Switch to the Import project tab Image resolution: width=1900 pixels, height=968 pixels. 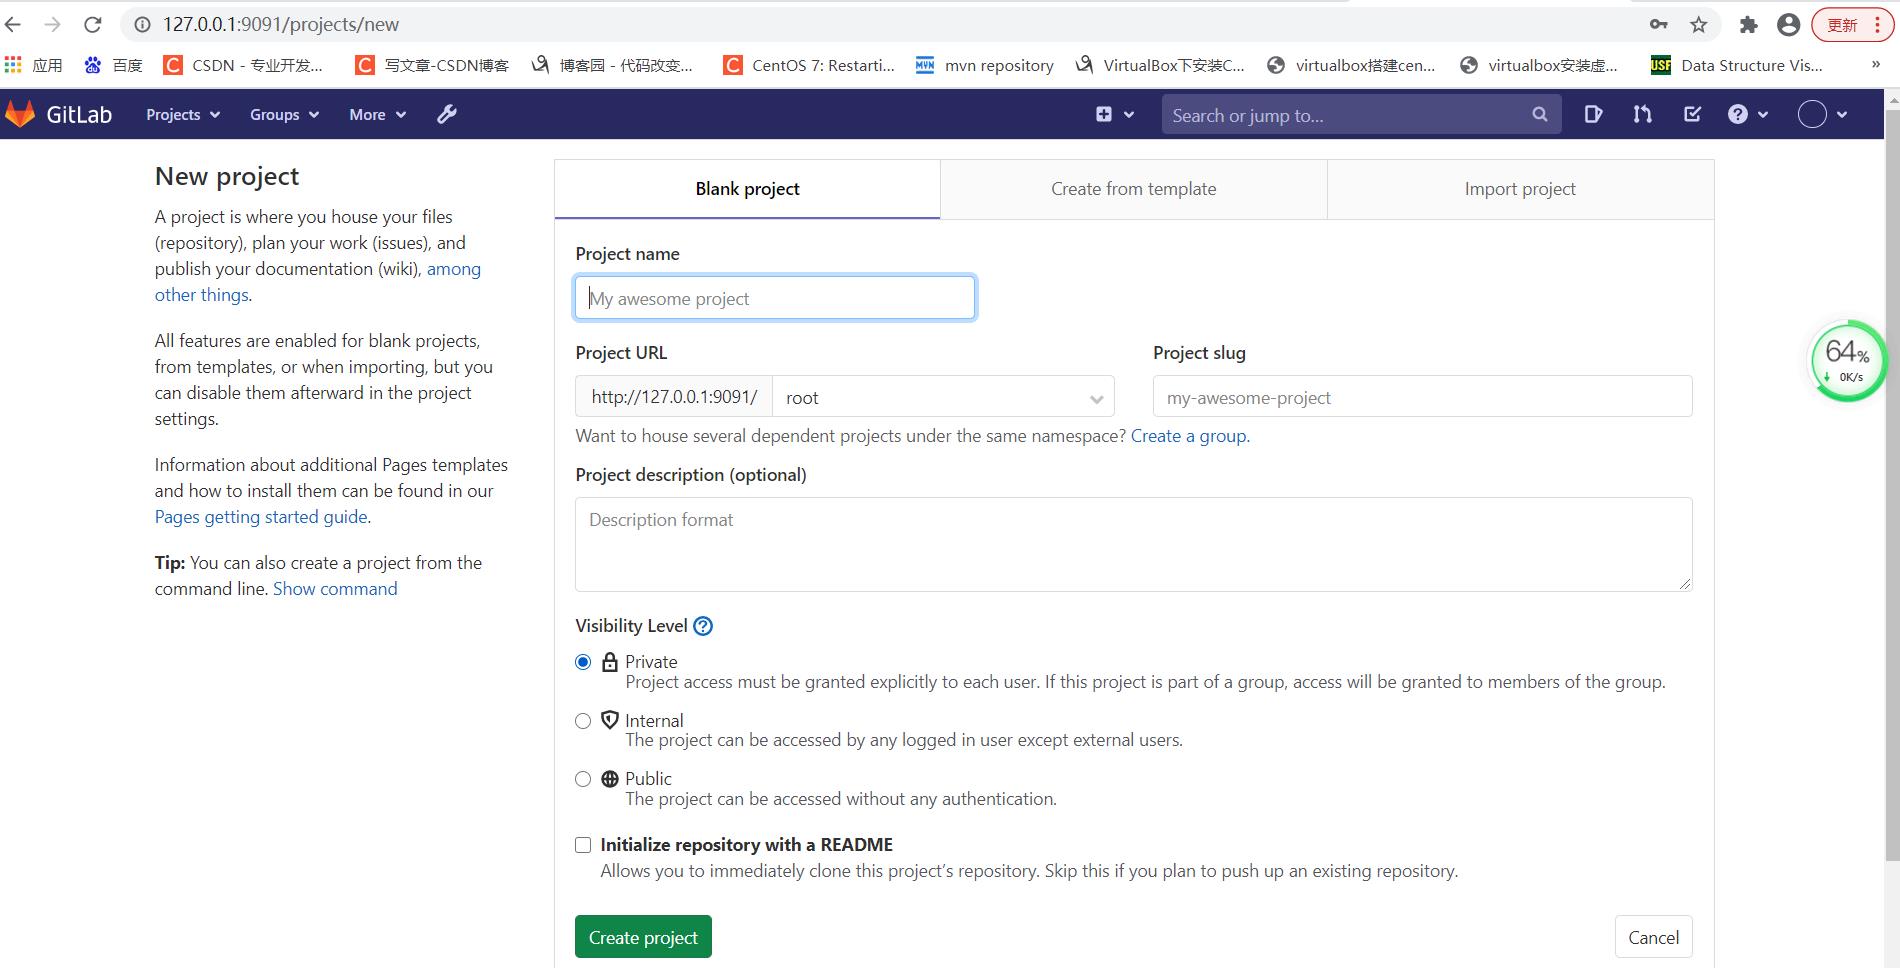point(1520,189)
